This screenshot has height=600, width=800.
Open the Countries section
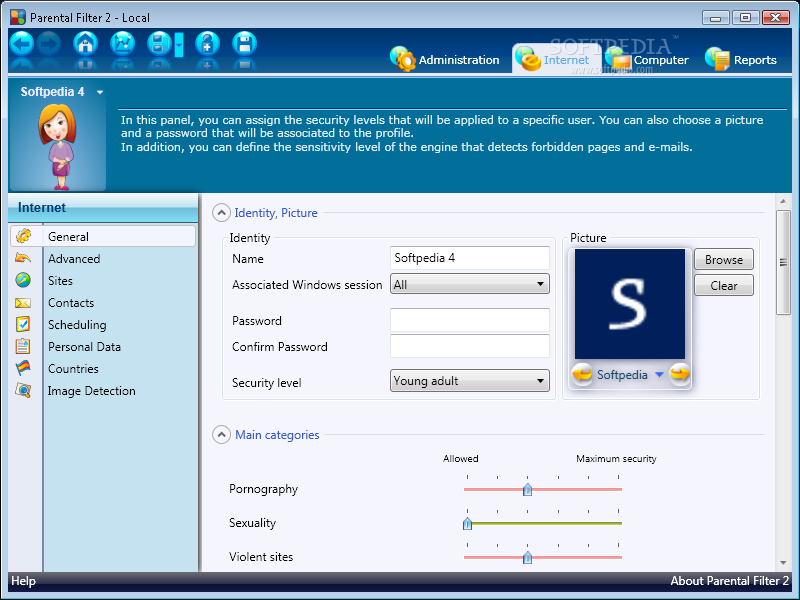tap(73, 368)
